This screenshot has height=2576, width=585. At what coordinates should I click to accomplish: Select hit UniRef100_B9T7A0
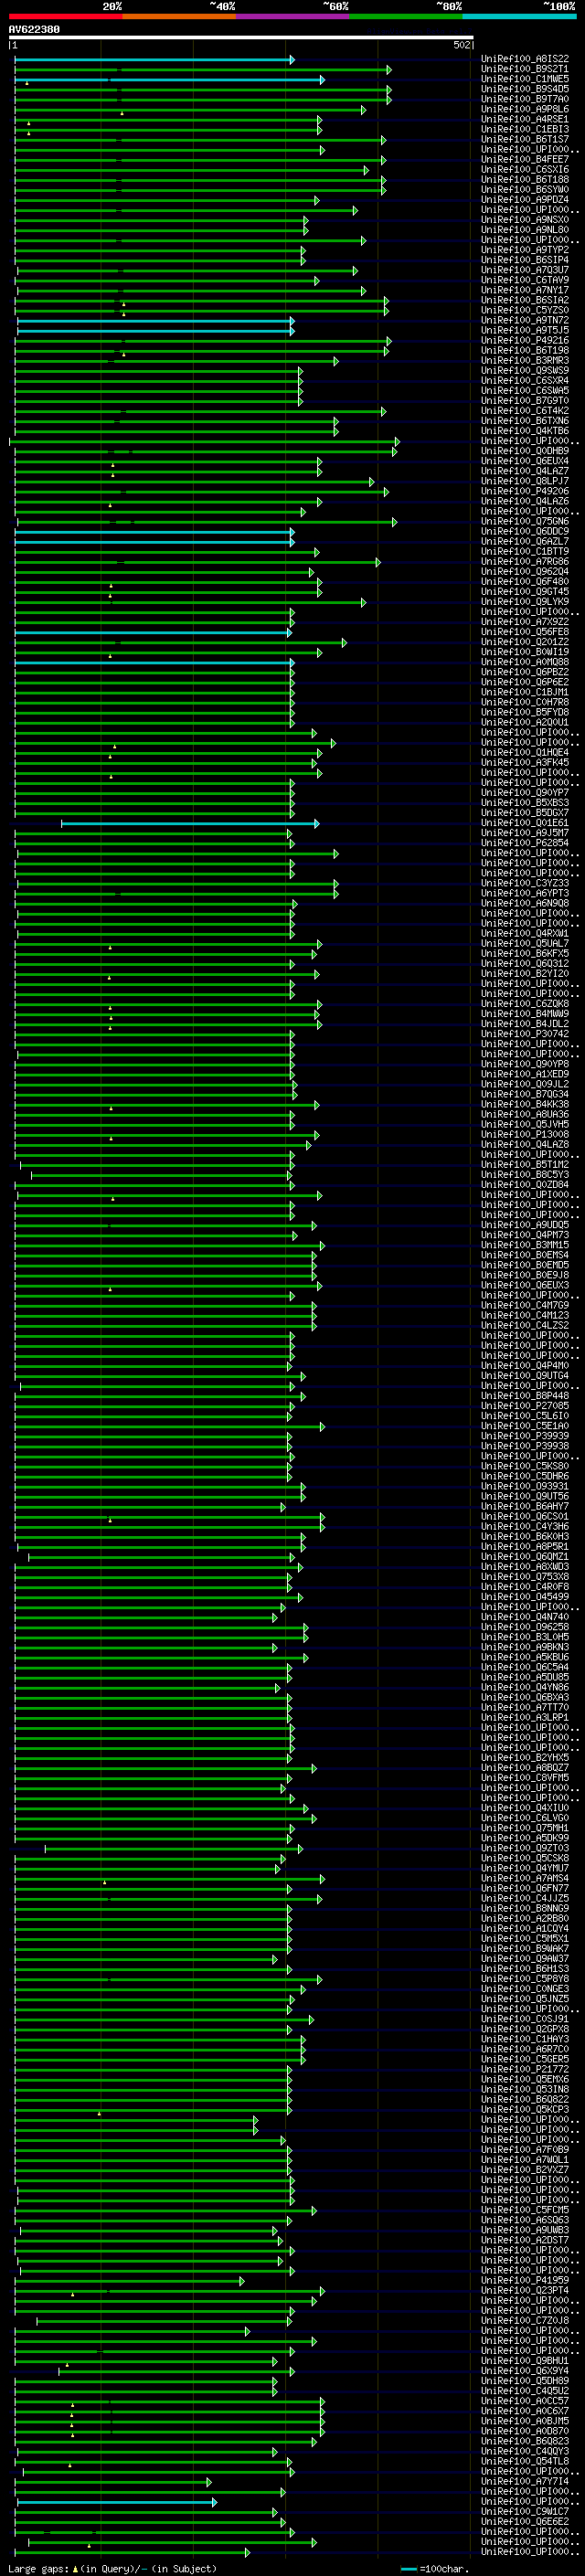[x=525, y=99]
